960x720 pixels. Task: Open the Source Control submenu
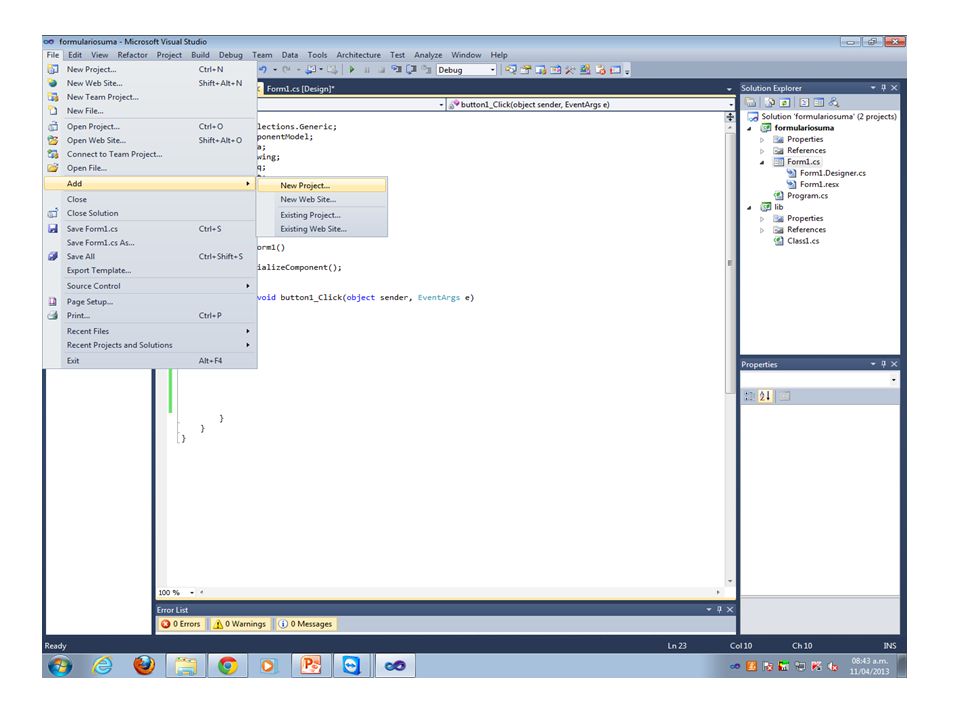(x=149, y=286)
